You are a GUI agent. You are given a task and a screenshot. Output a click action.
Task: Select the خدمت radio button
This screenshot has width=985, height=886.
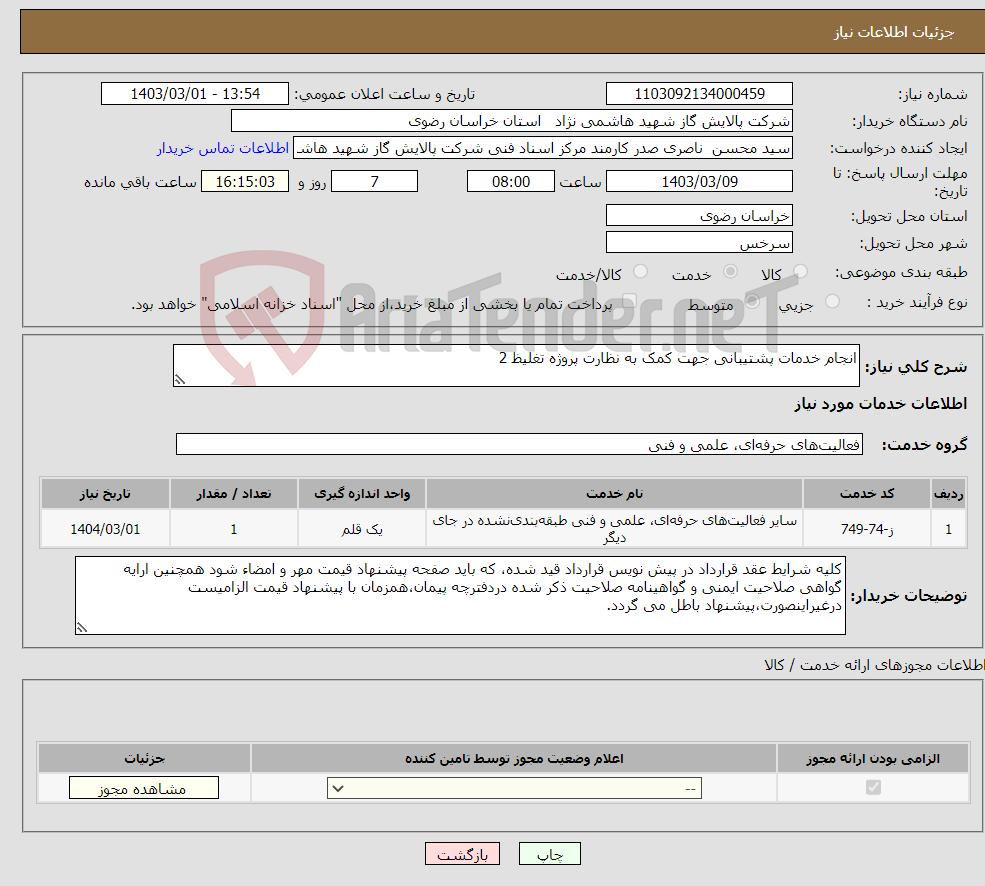point(730,271)
